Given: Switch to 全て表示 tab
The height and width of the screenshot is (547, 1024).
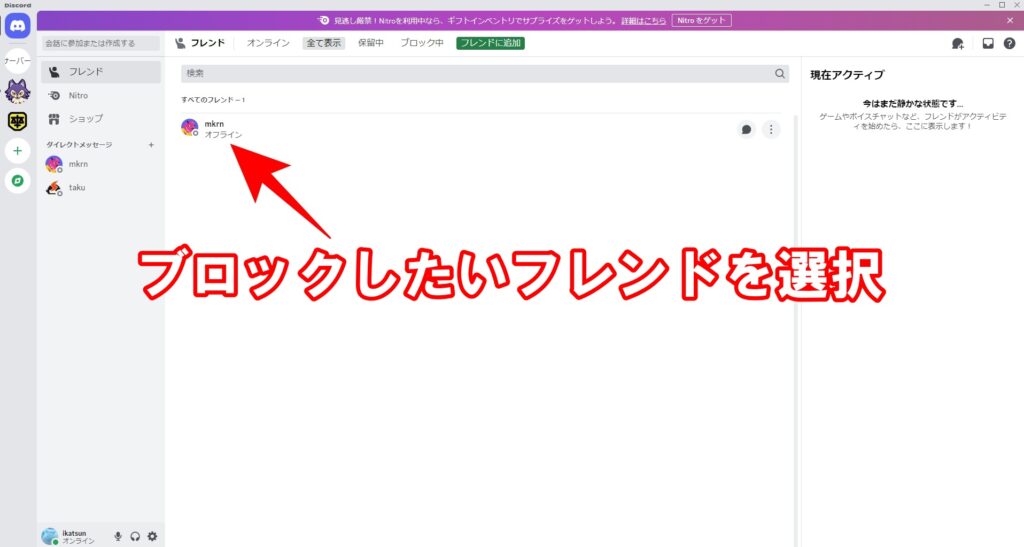Looking at the screenshot, I should click(x=324, y=43).
